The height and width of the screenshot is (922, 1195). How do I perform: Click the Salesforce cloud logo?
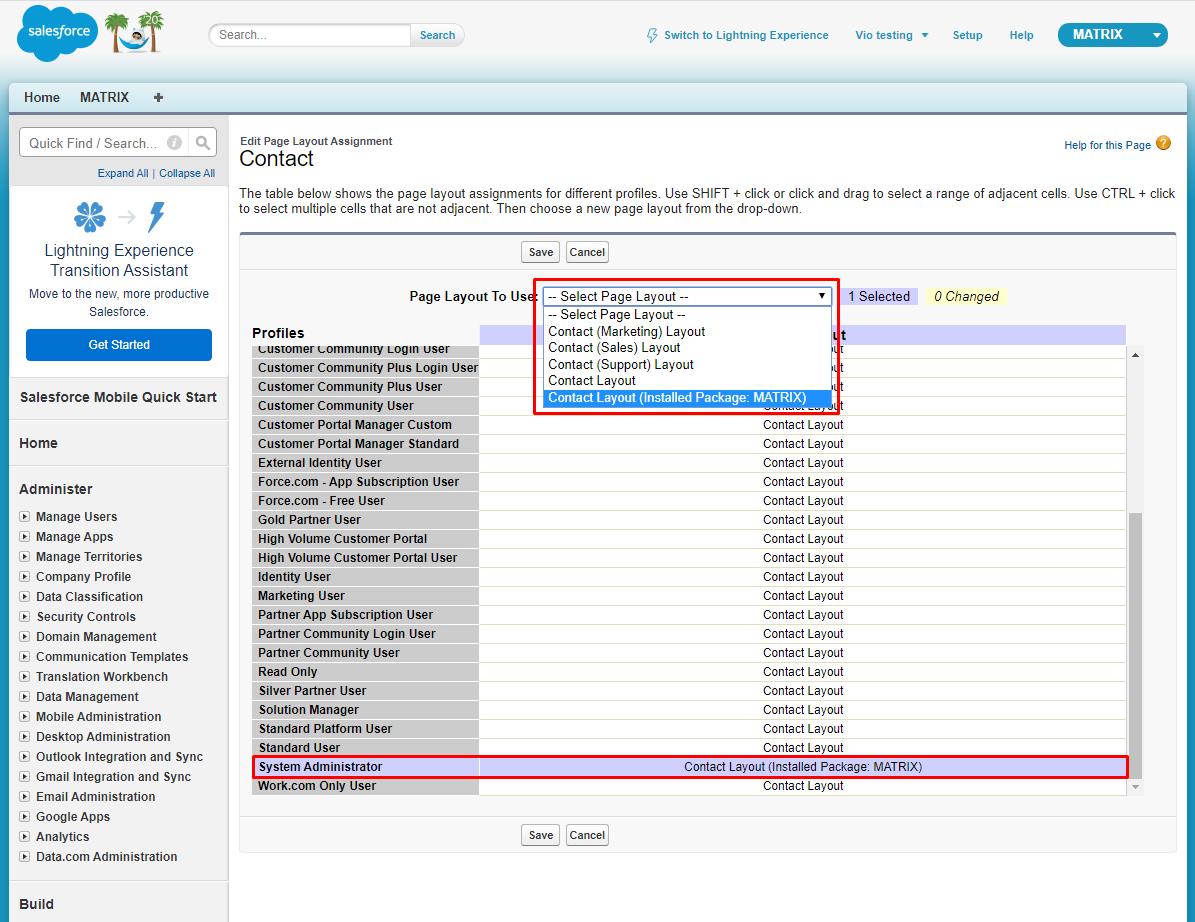pyautogui.click(x=57, y=33)
